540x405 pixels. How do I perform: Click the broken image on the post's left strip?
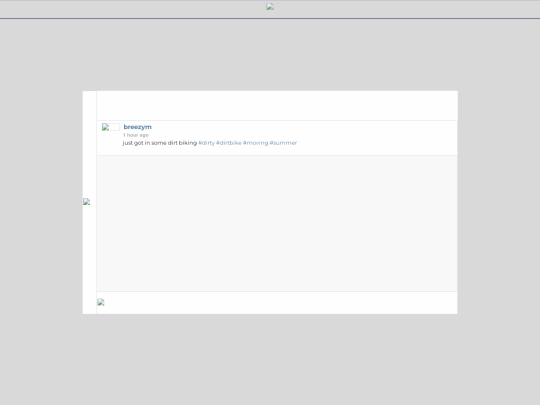[x=86, y=202]
